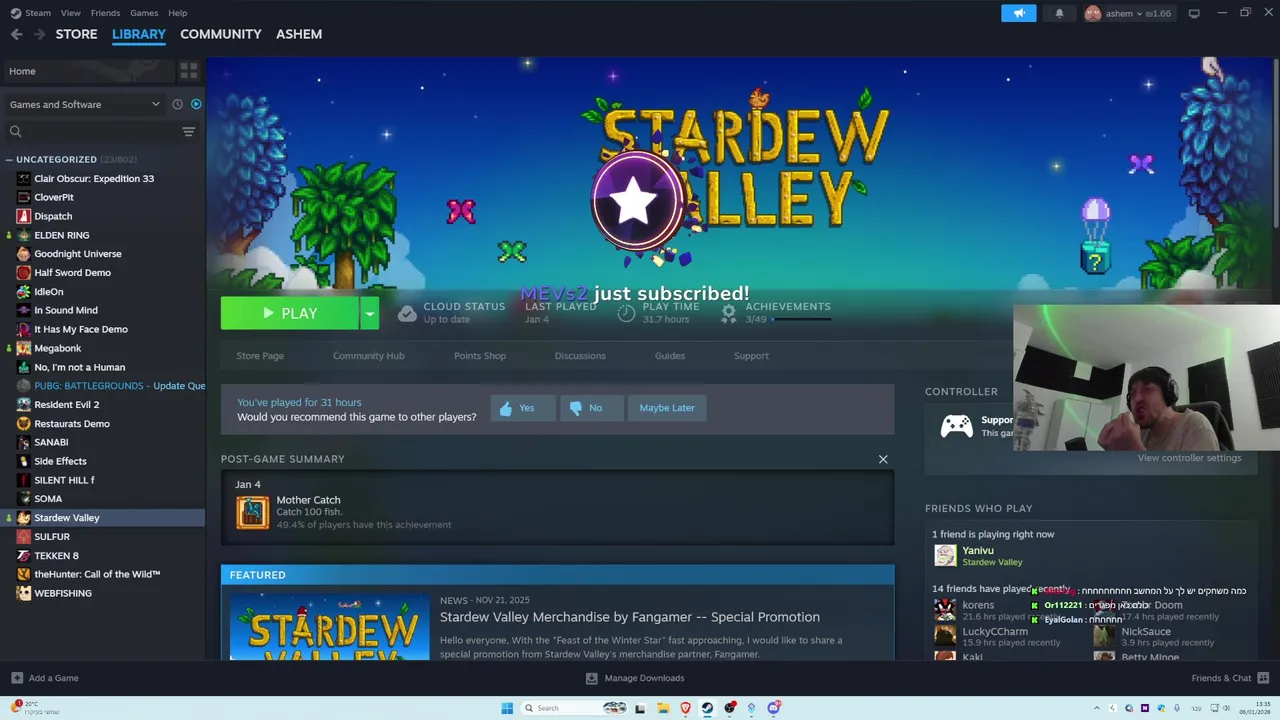The width and height of the screenshot is (1280, 720).
Task: Open the announcements megaphone button
Action: (1019, 13)
